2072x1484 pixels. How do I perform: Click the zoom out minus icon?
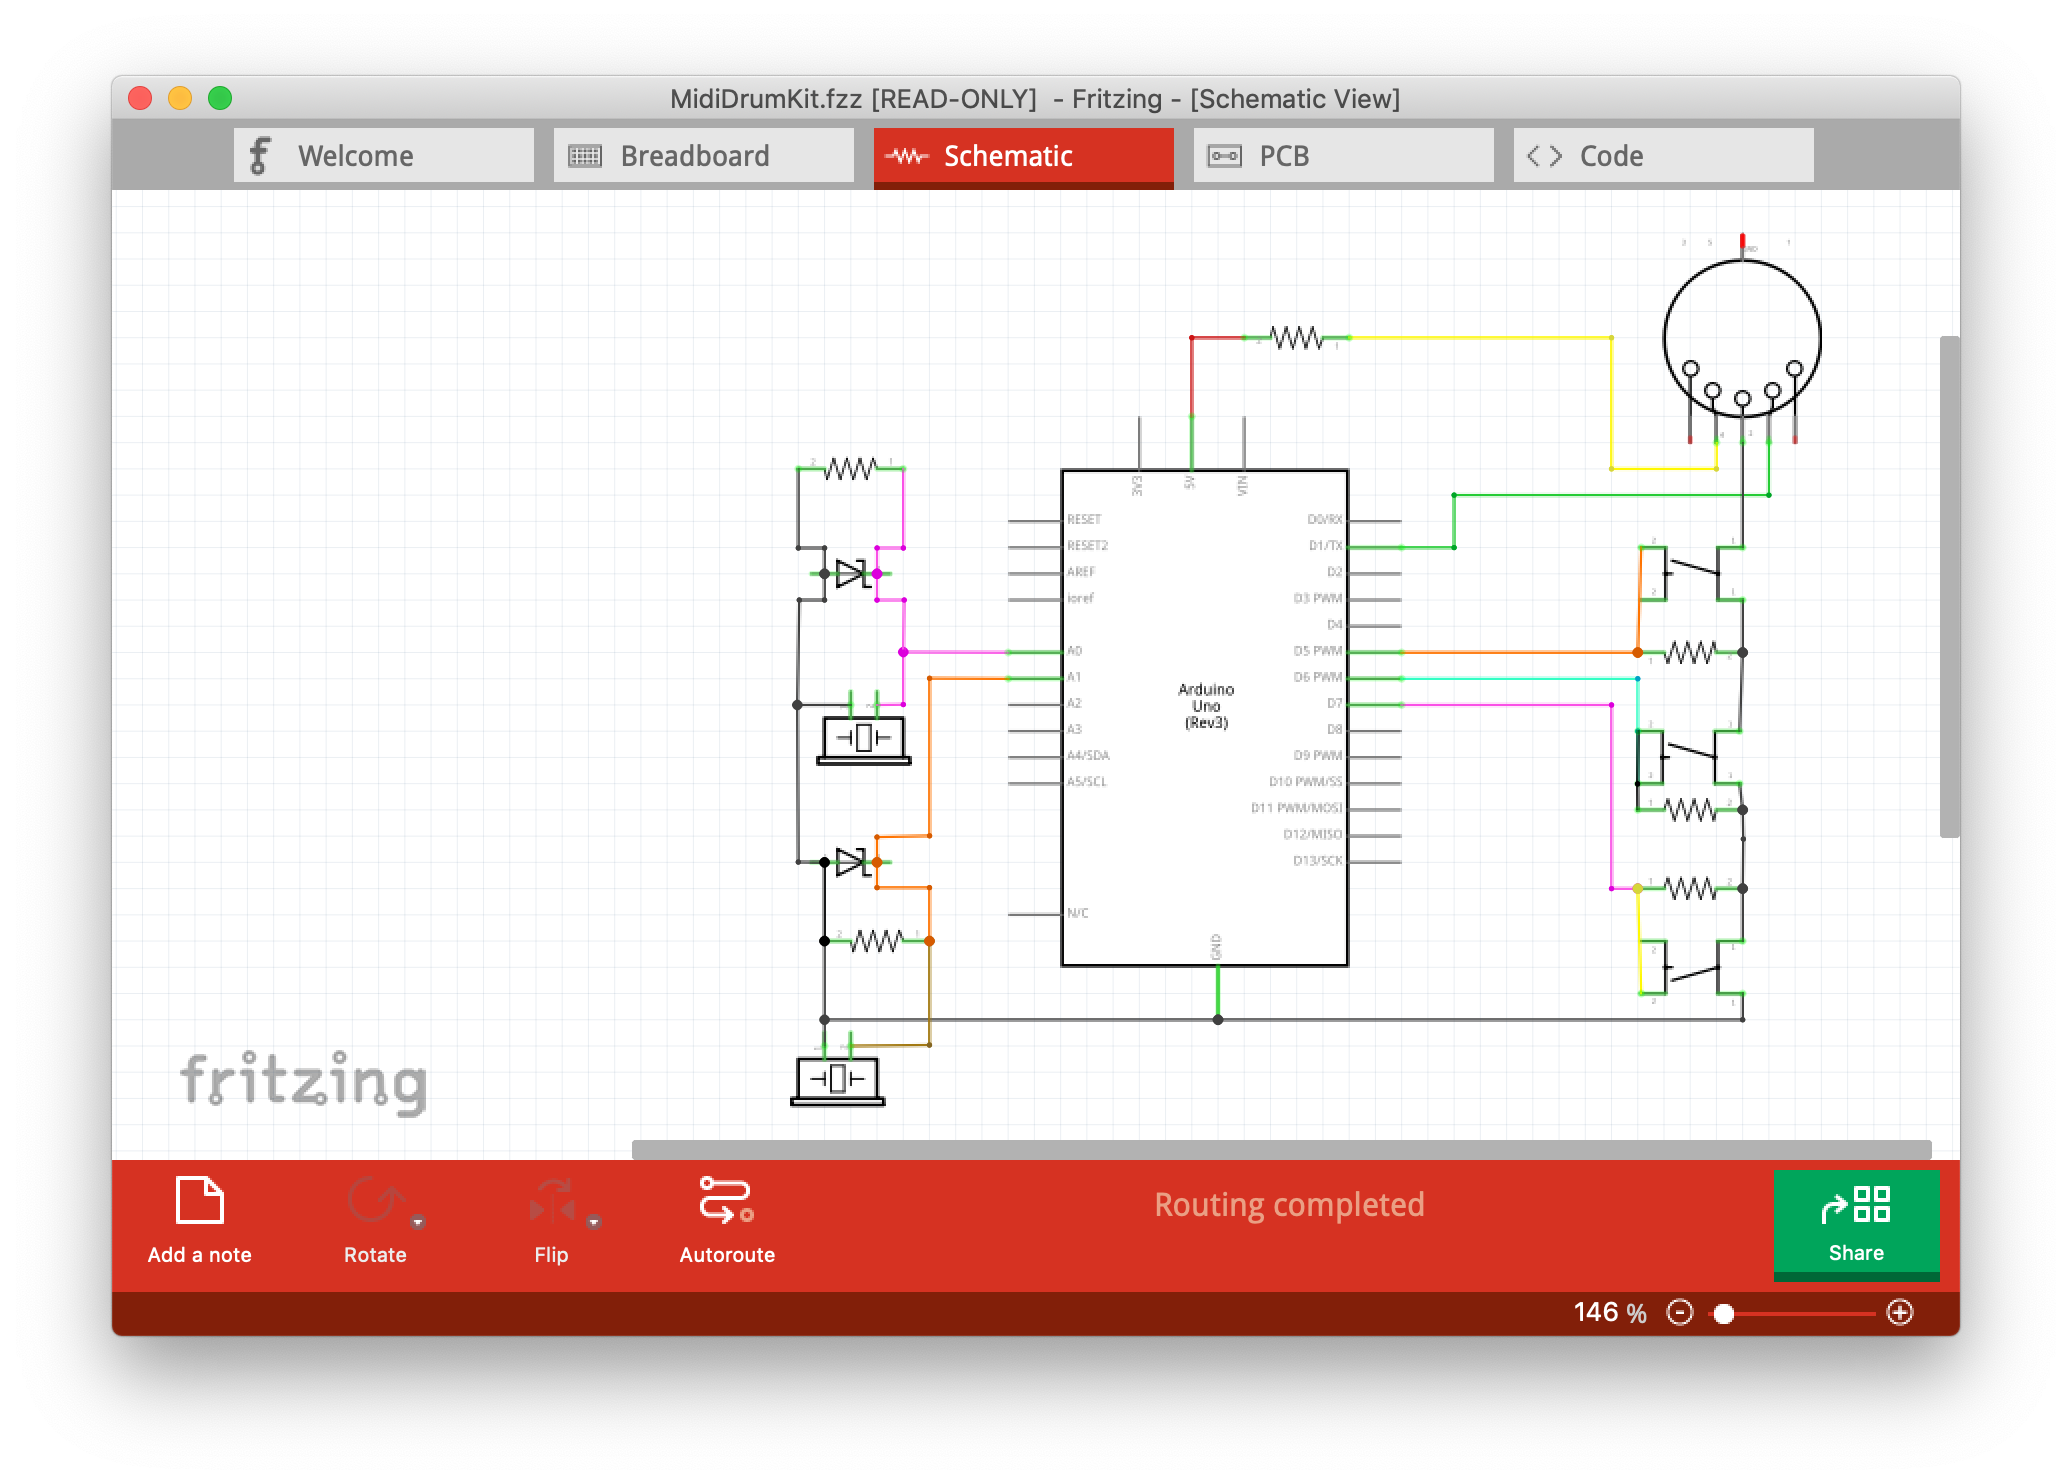[x=1680, y=1312]
